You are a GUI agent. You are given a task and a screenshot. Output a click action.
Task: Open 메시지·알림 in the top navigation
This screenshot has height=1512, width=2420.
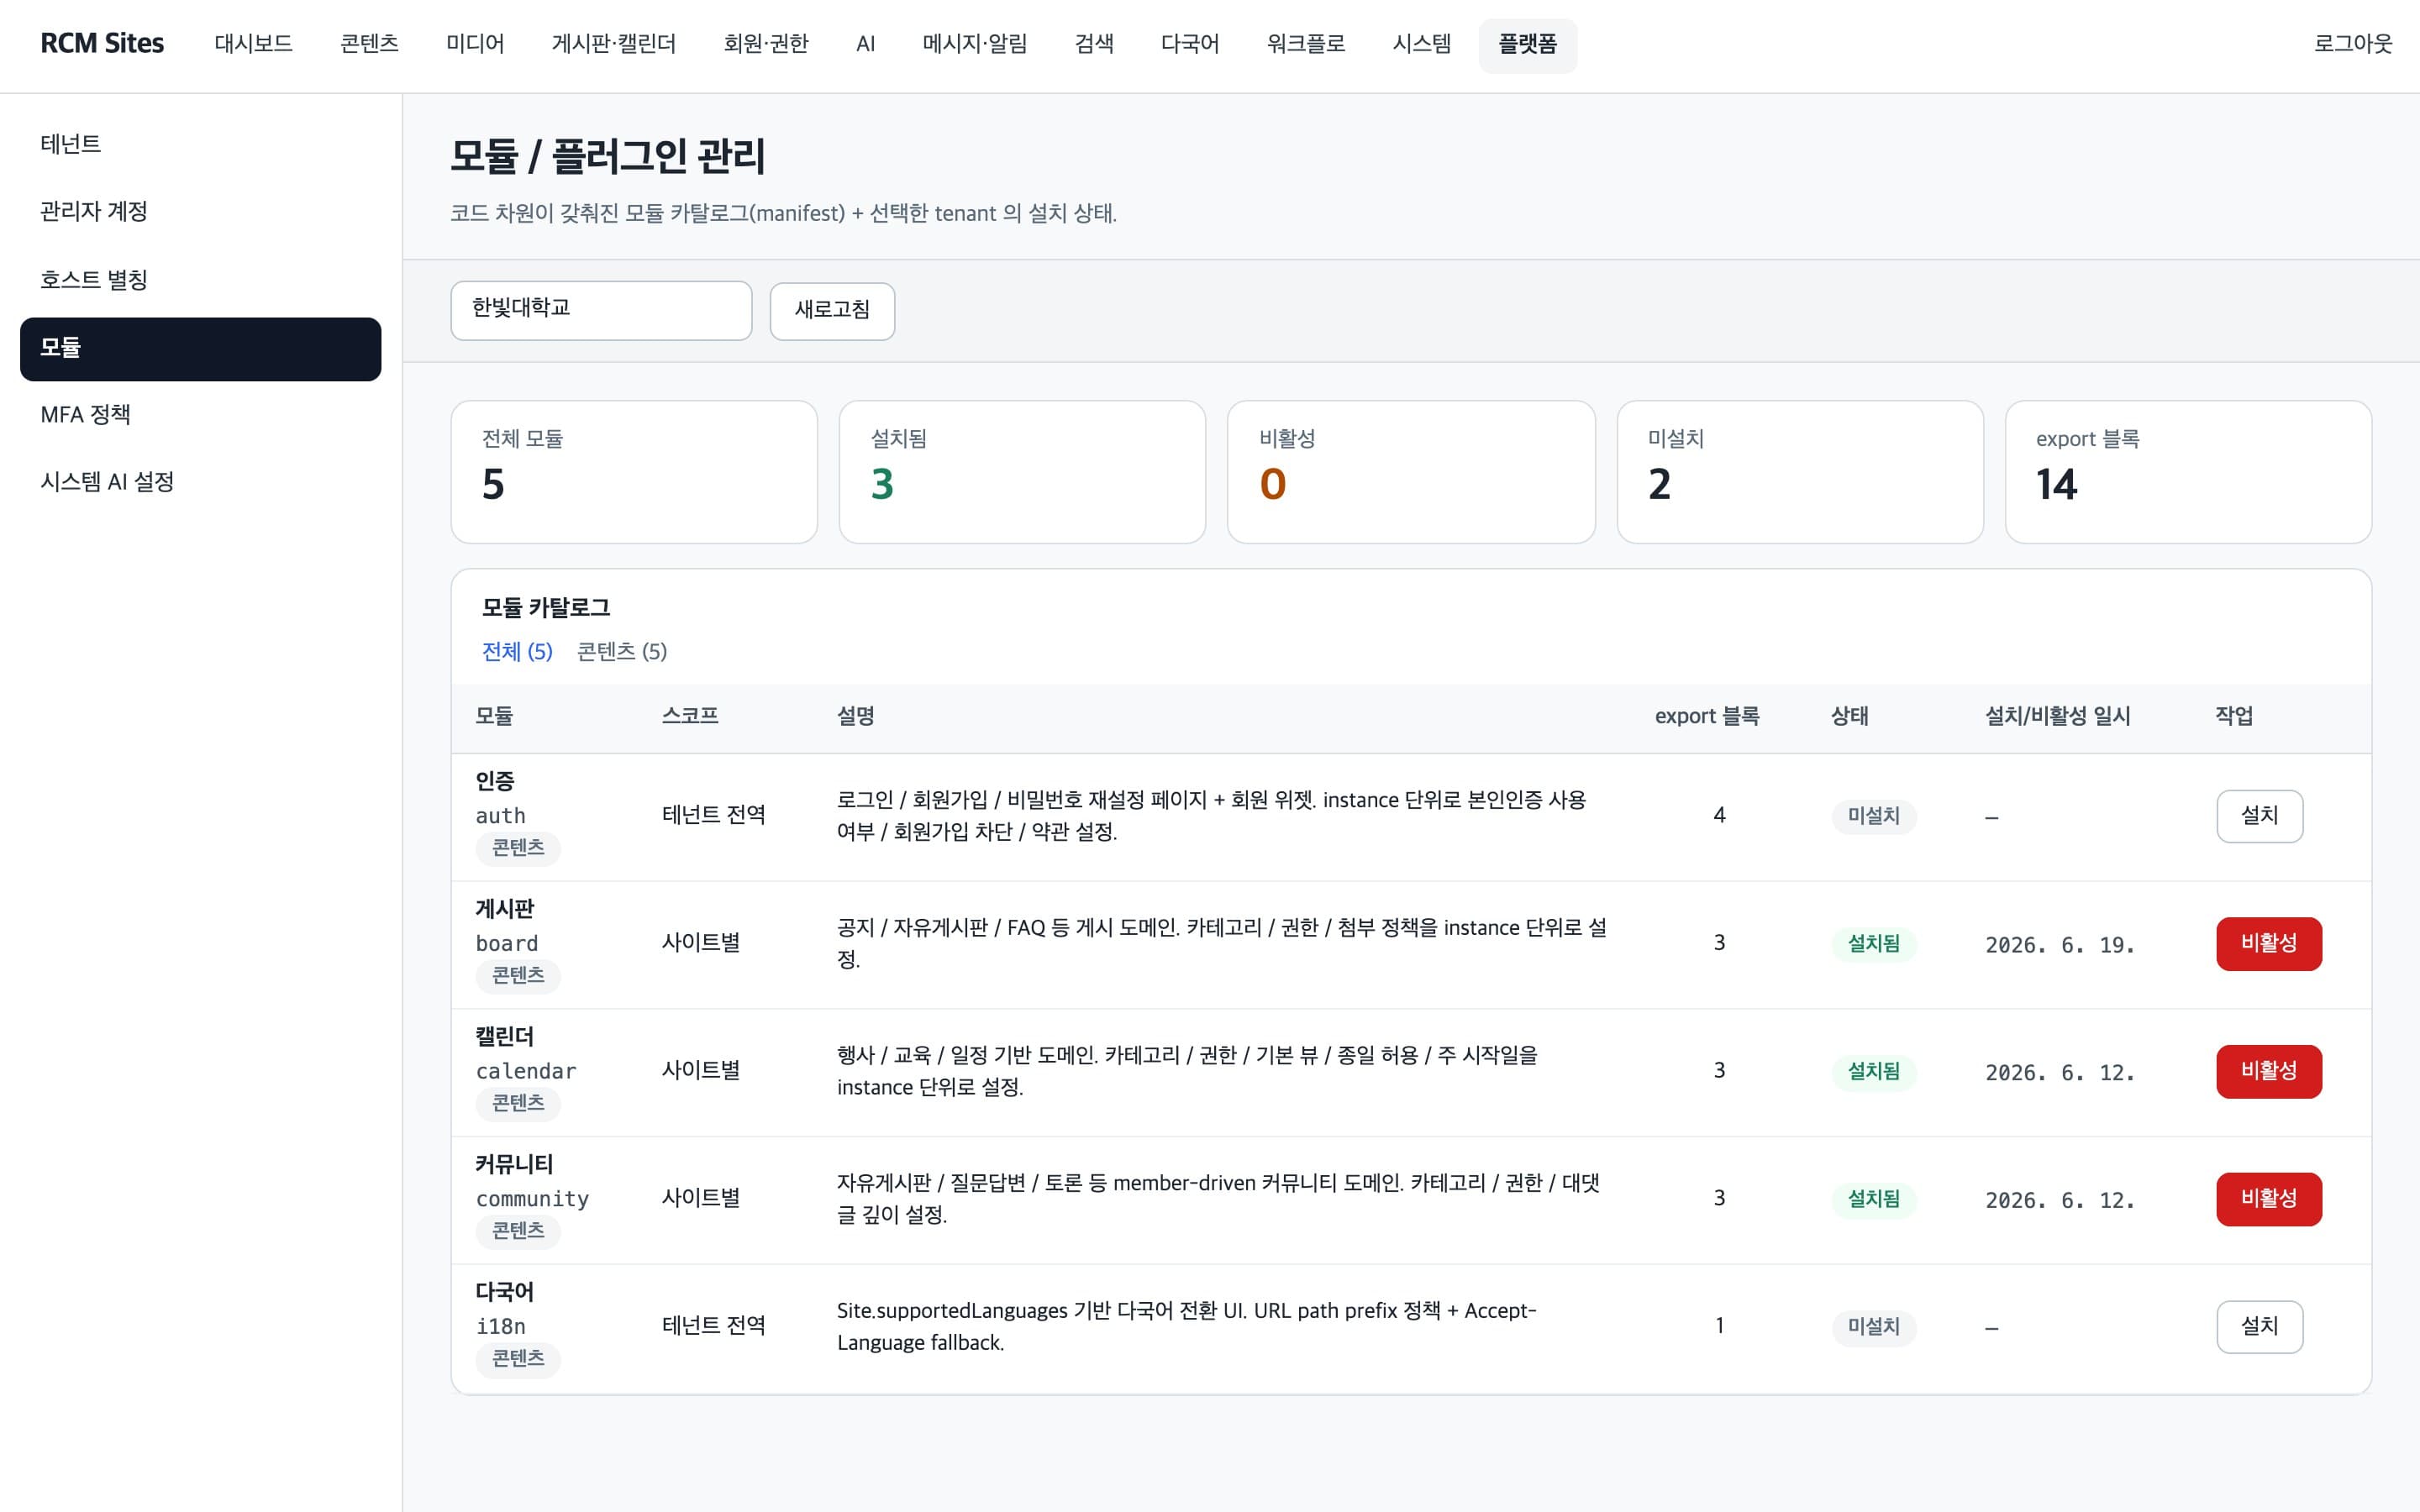point(975,44)
